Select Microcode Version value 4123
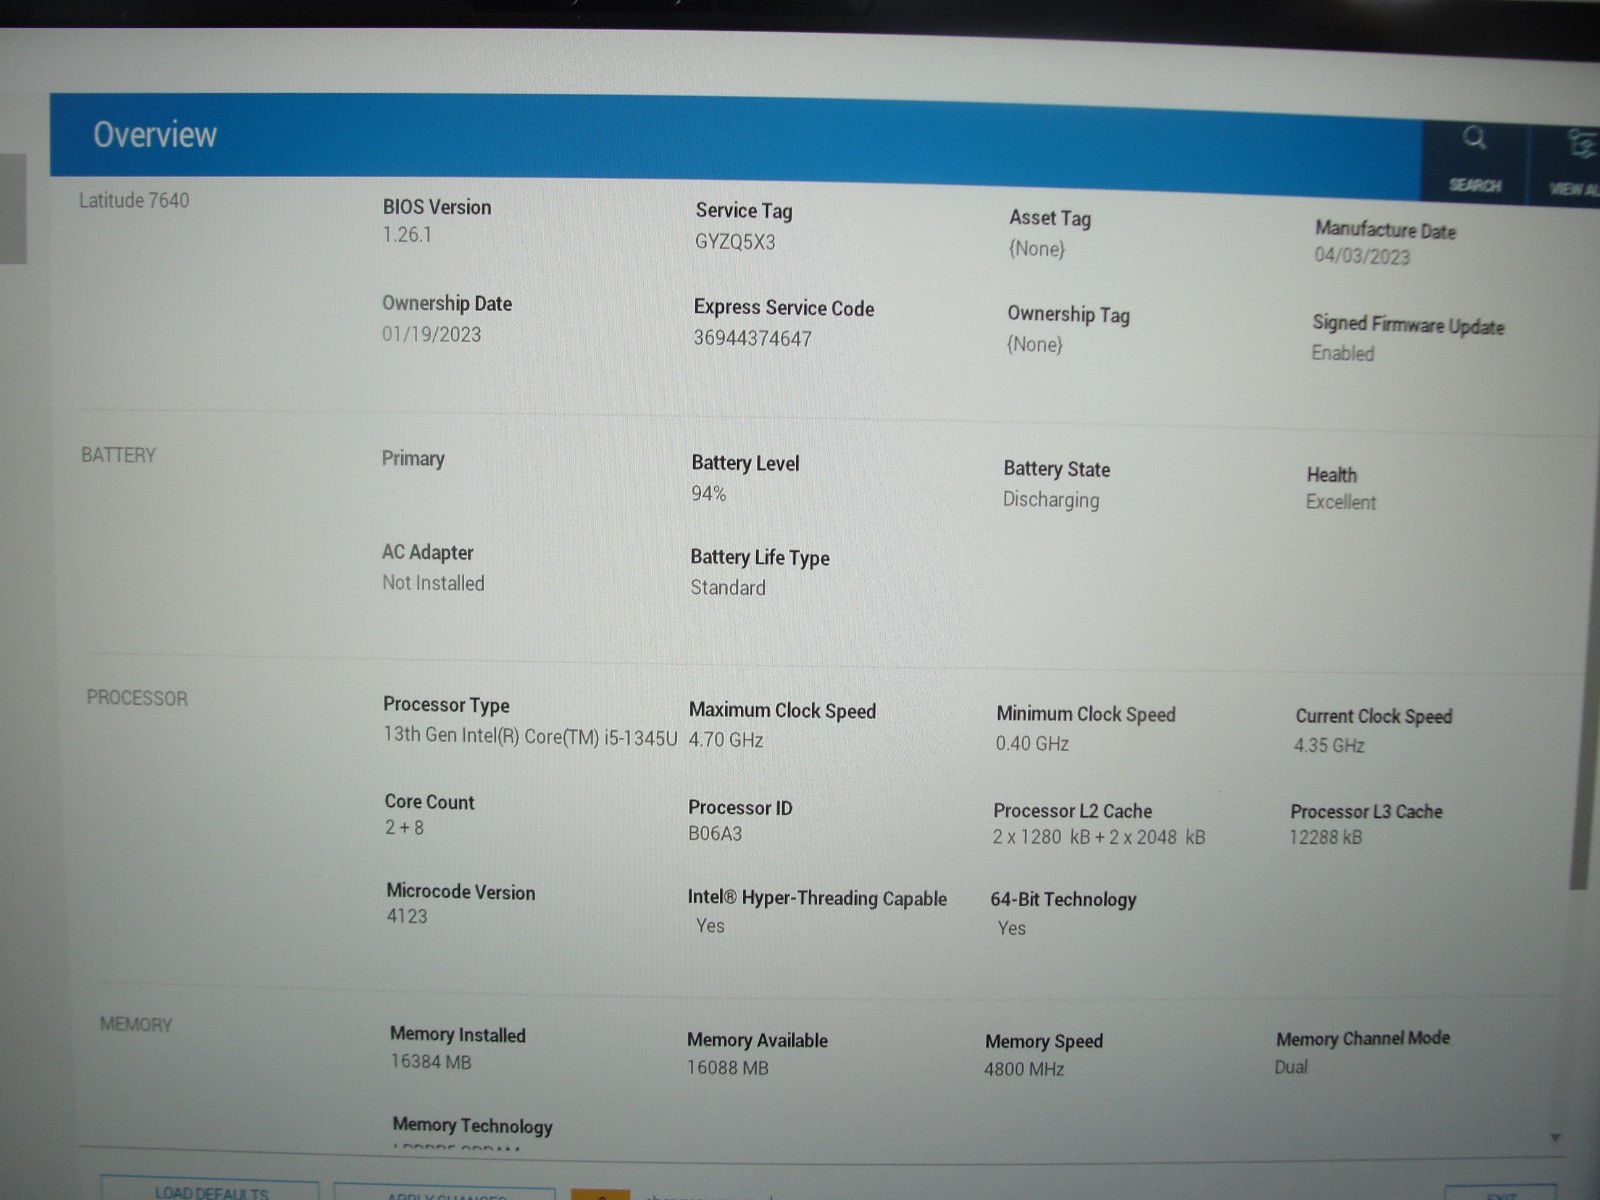 [x=407, y=916]
